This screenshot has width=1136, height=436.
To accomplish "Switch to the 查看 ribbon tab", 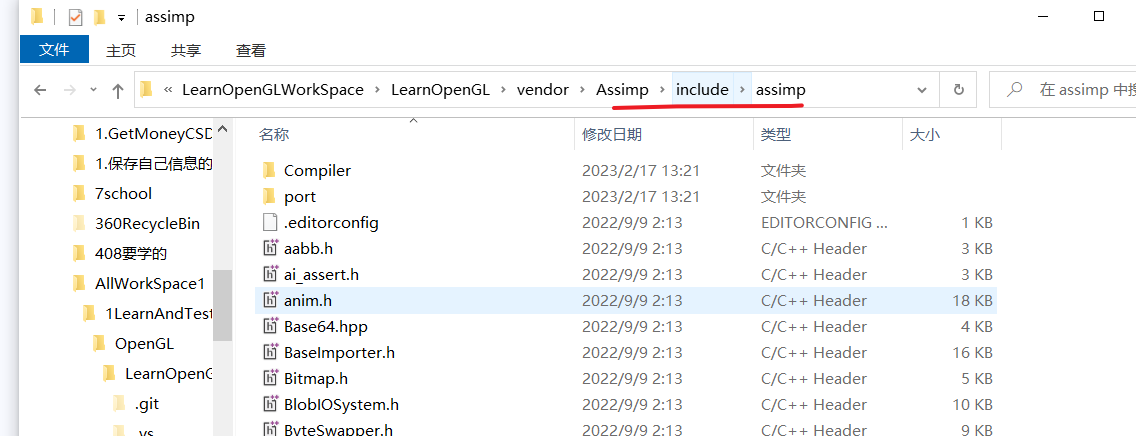I will point(251,50).
